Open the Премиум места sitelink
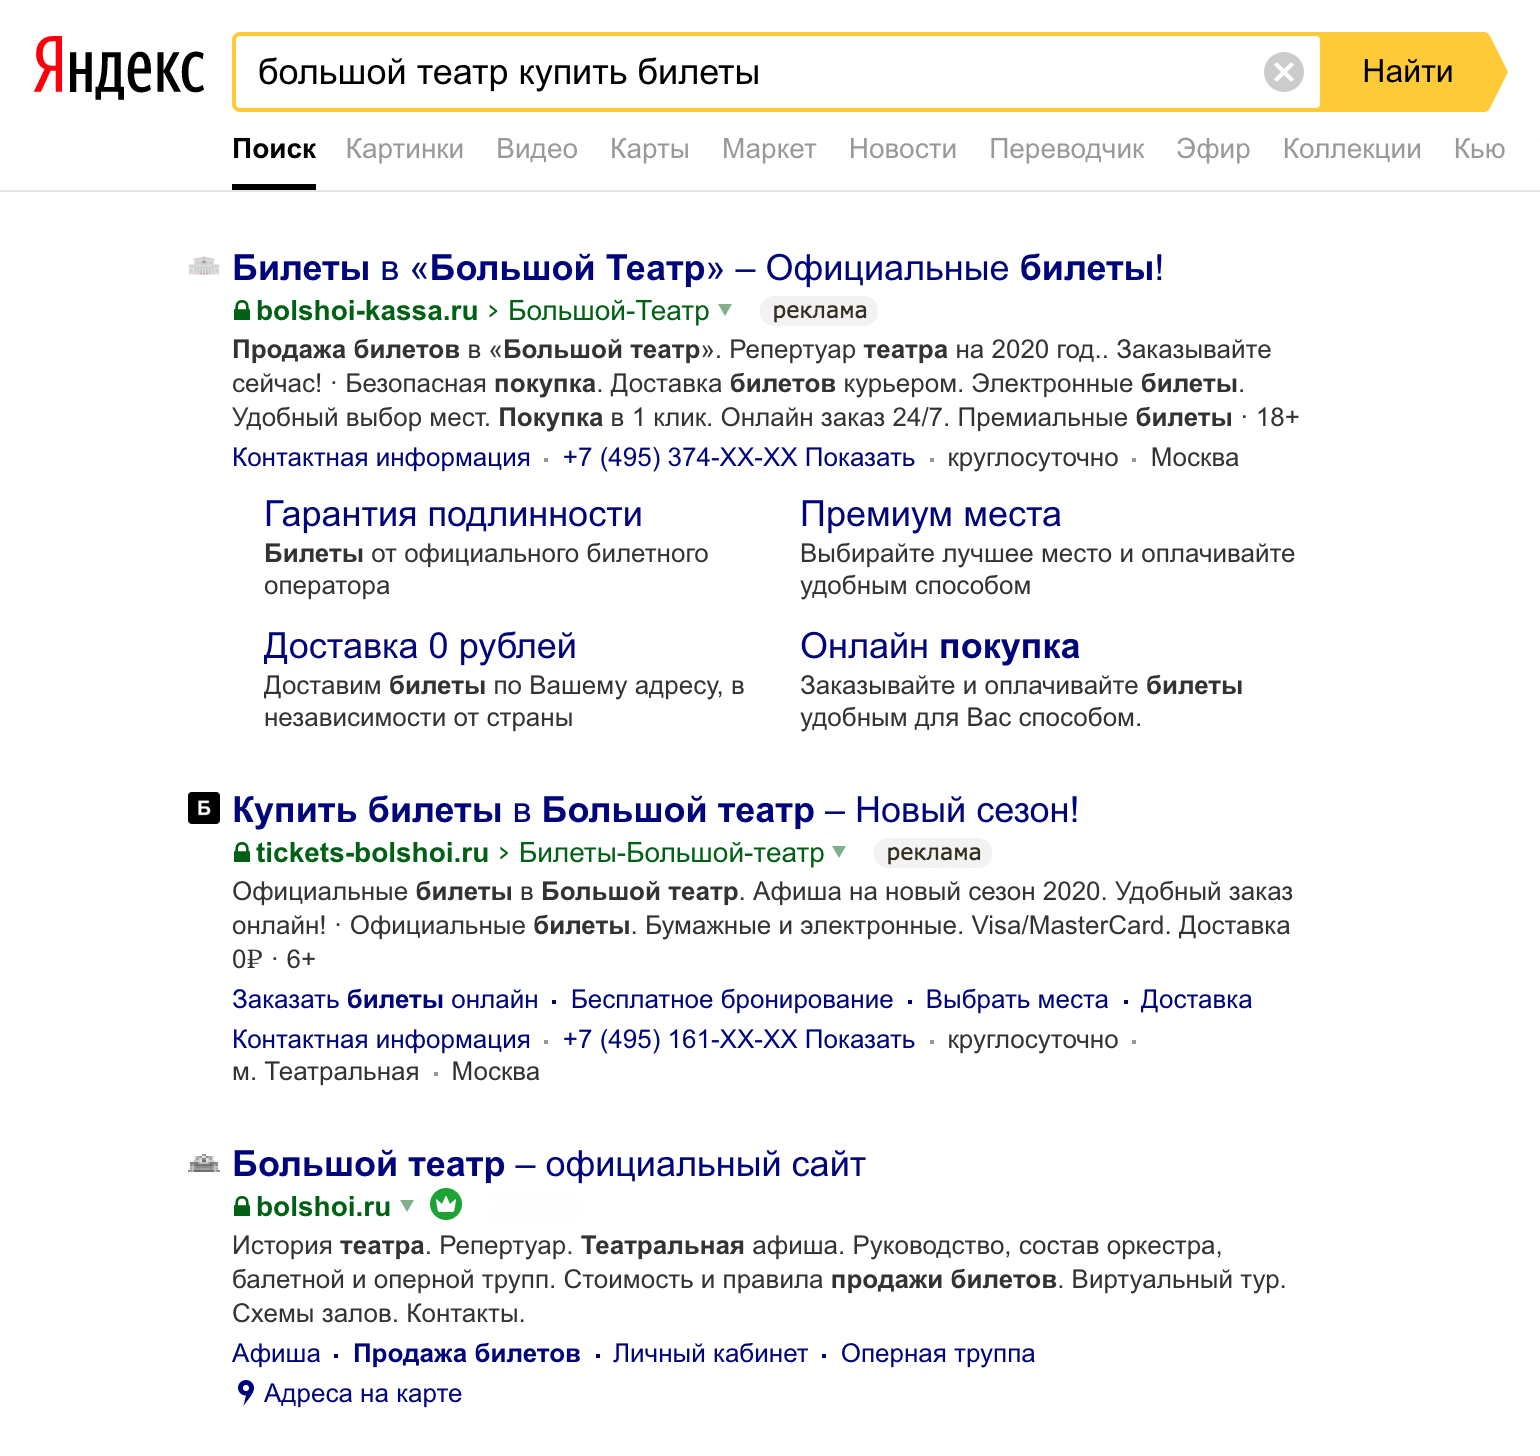The image size is (1540, 1456). pos(930,514)
